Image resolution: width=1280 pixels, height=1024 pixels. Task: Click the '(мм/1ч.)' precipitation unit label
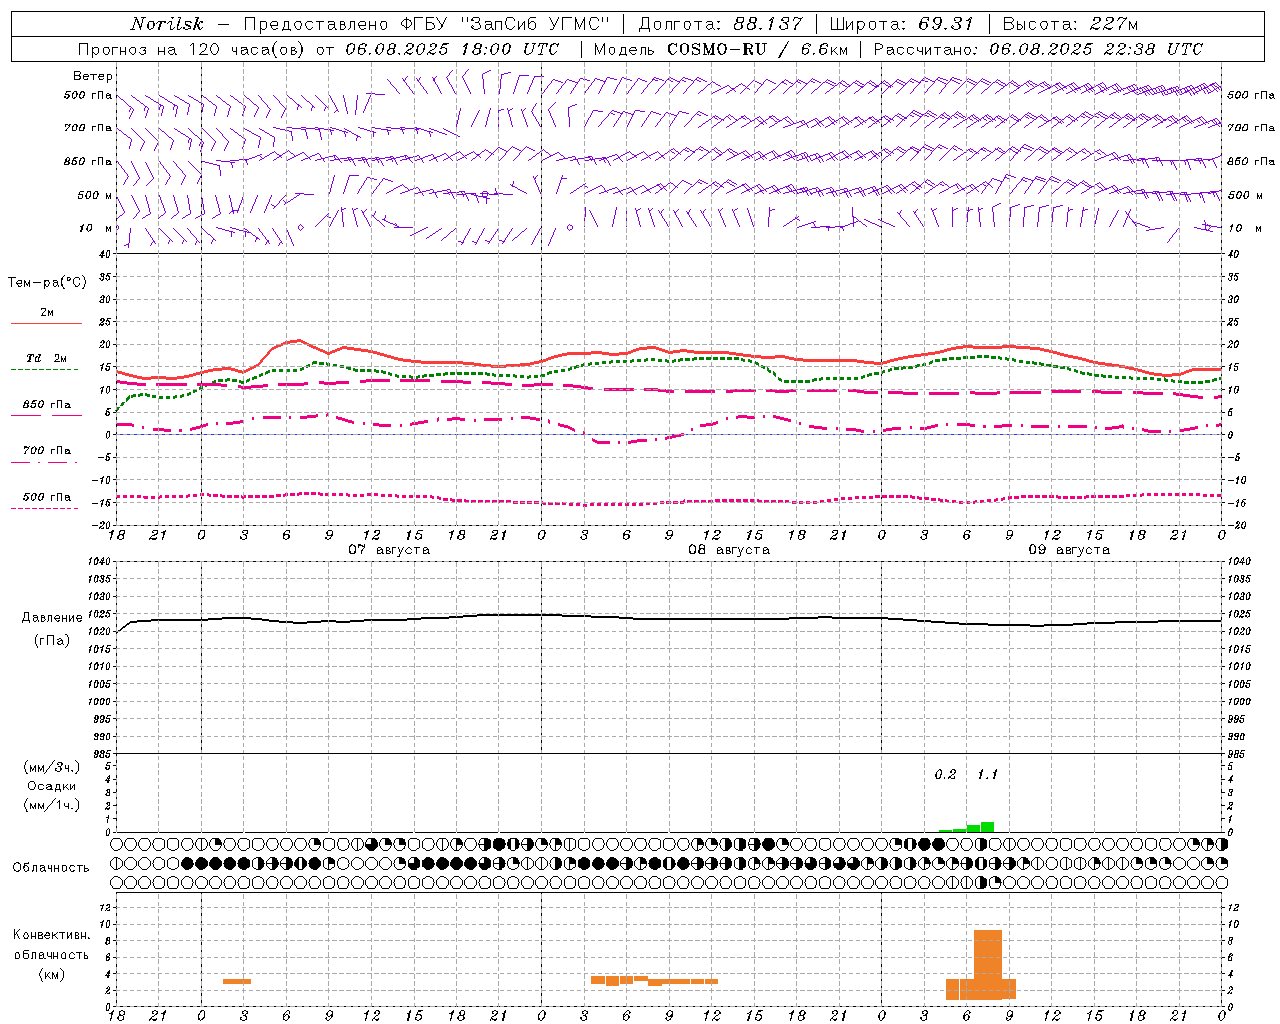[x=52, y=805]
